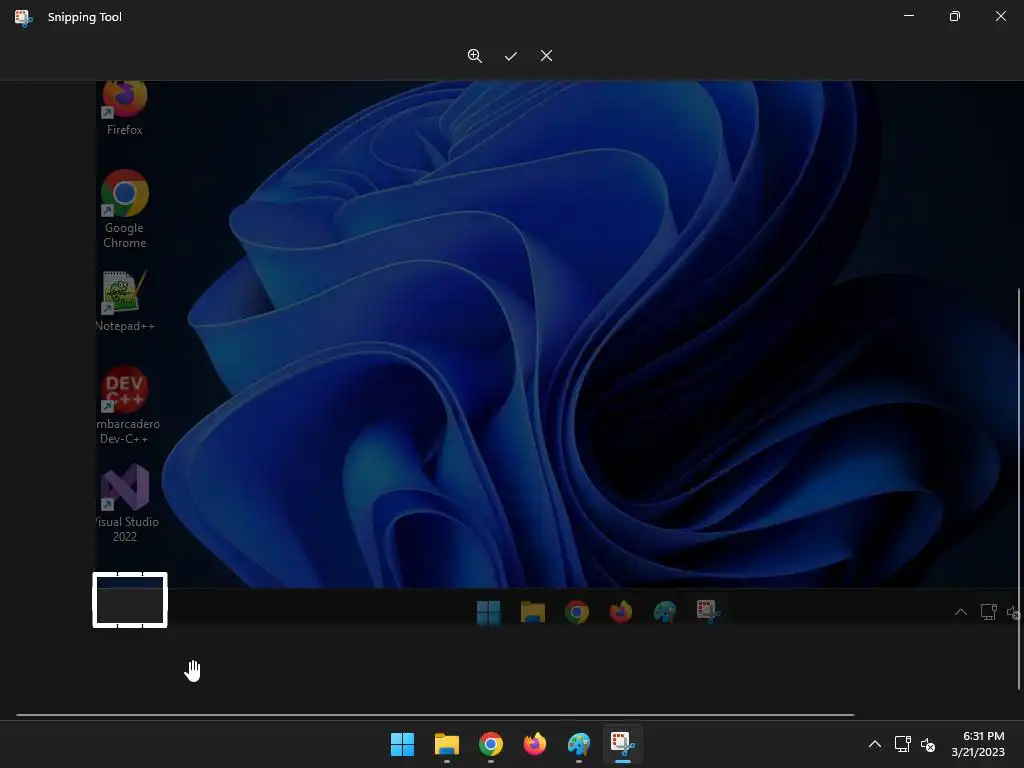Click the Firefox shortcut in the captured desktop
The width and height of the screenshot is (1024, 768).
[125, 108]
